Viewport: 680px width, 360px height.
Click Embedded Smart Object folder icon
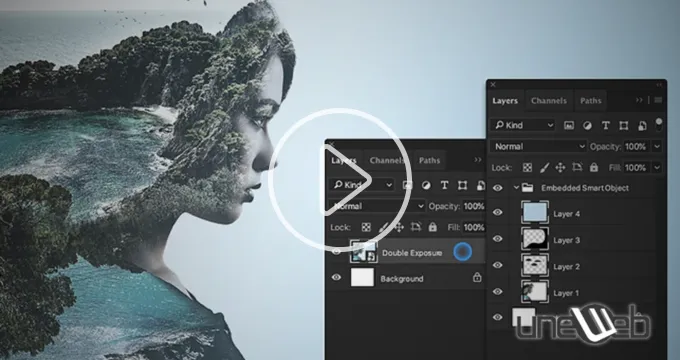(x=527, y=188)
